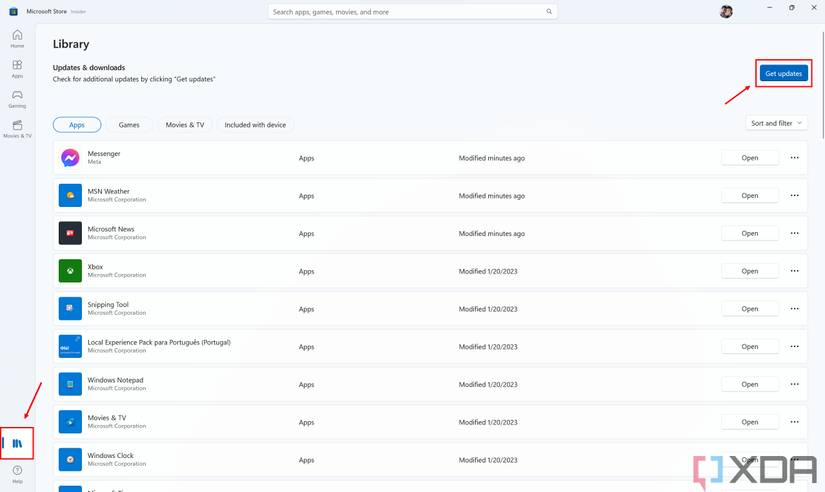Switch to Included with device tab

255,125
